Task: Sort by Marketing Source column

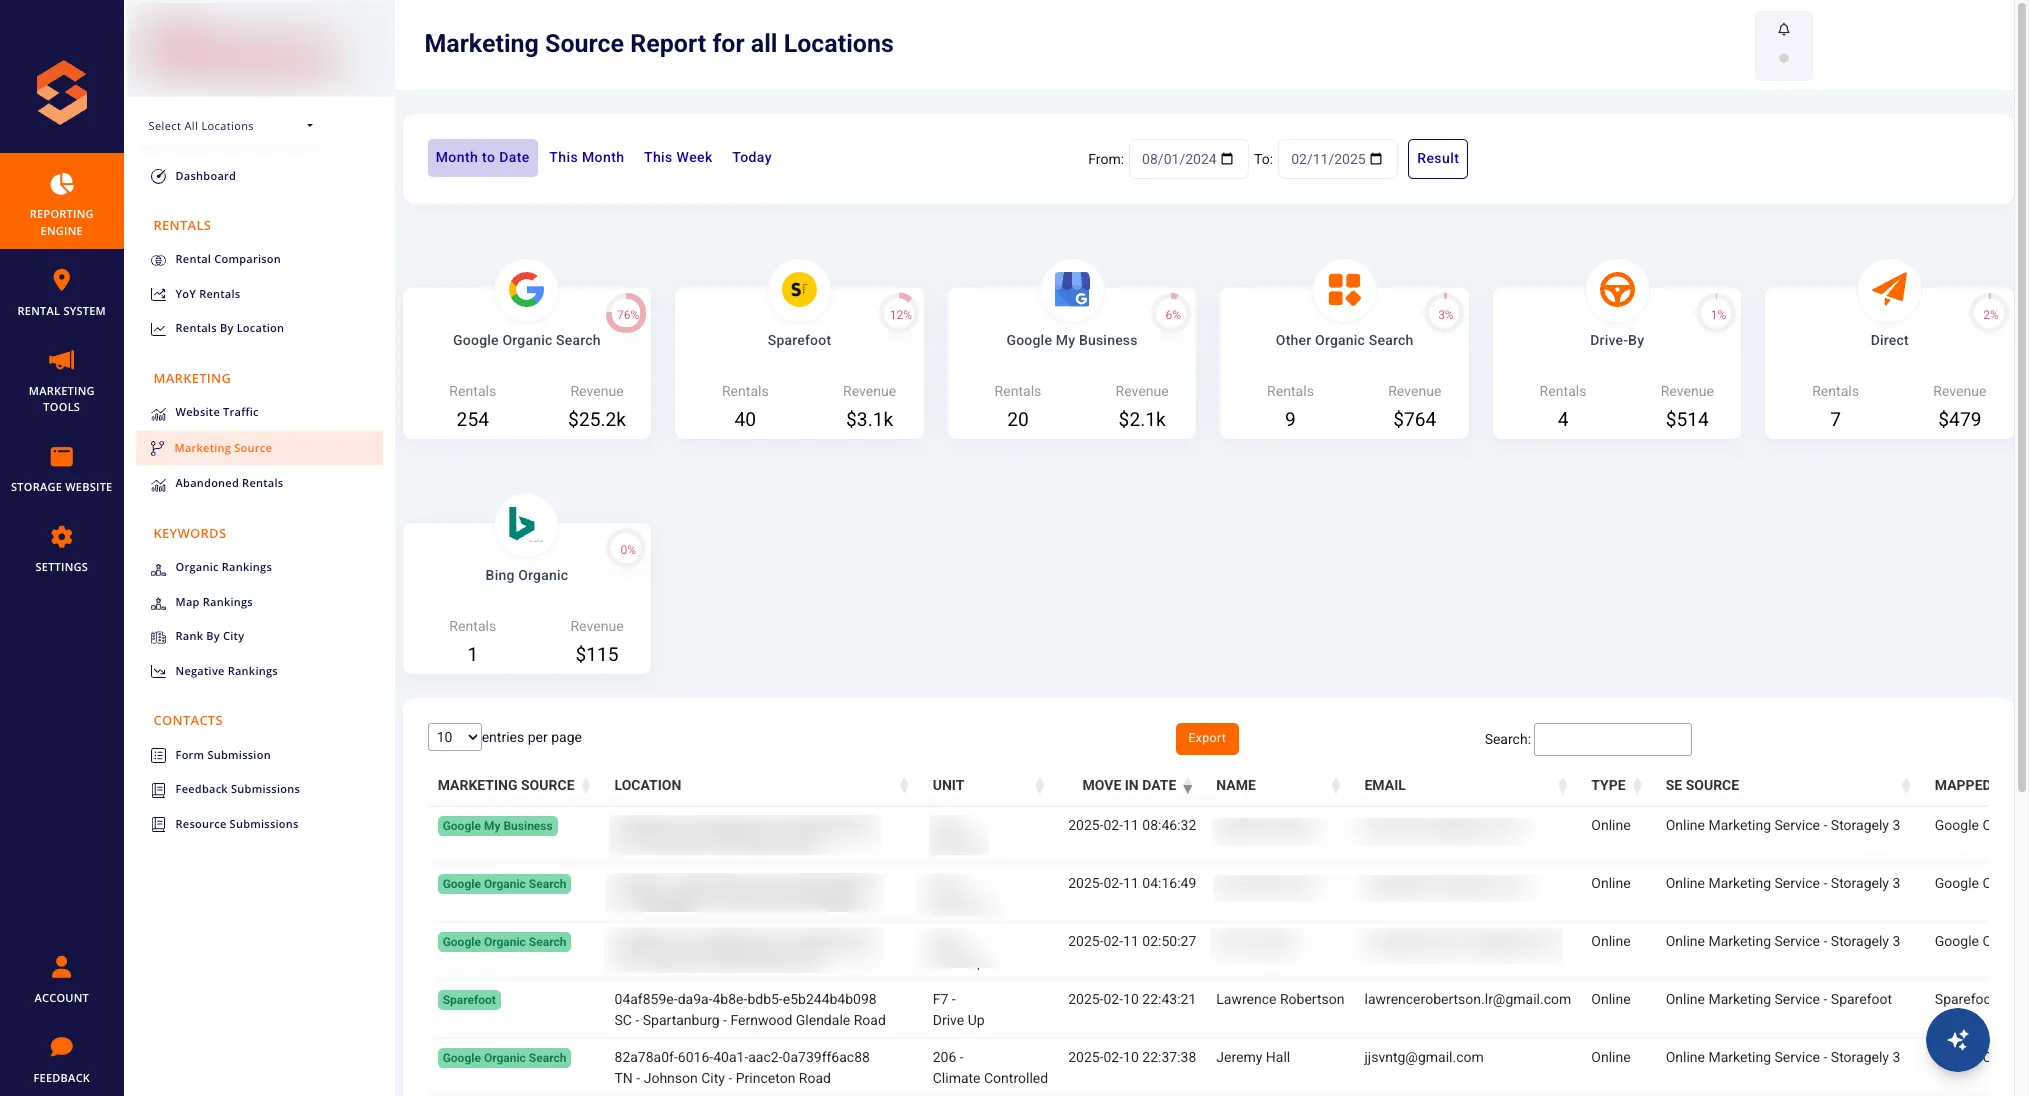Action: point(514,785)
